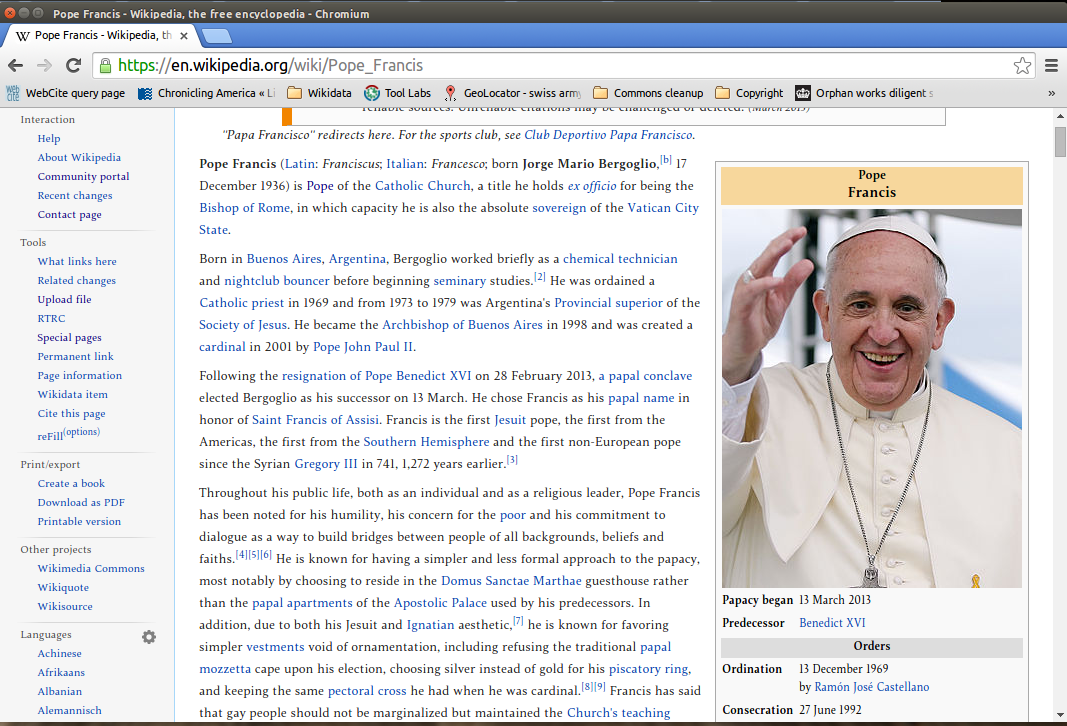Viewport: 1067px width, 726px height.
Task: Go to Community portal
Action: click(83, 176)
